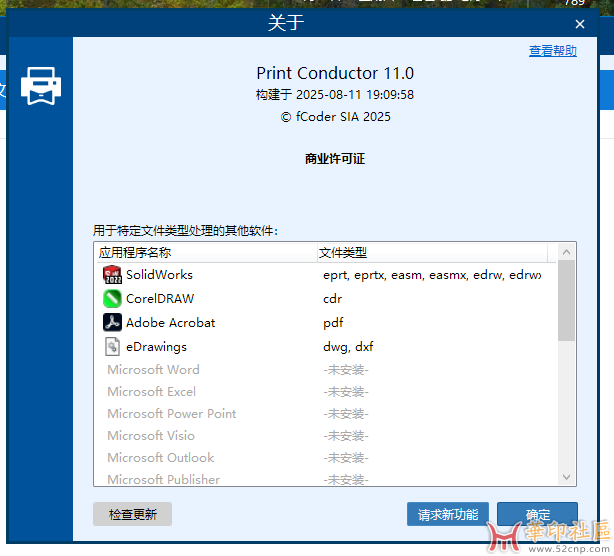Select the Microsoft Publisher row
The image size is (614, 556).
pos(325,479)
